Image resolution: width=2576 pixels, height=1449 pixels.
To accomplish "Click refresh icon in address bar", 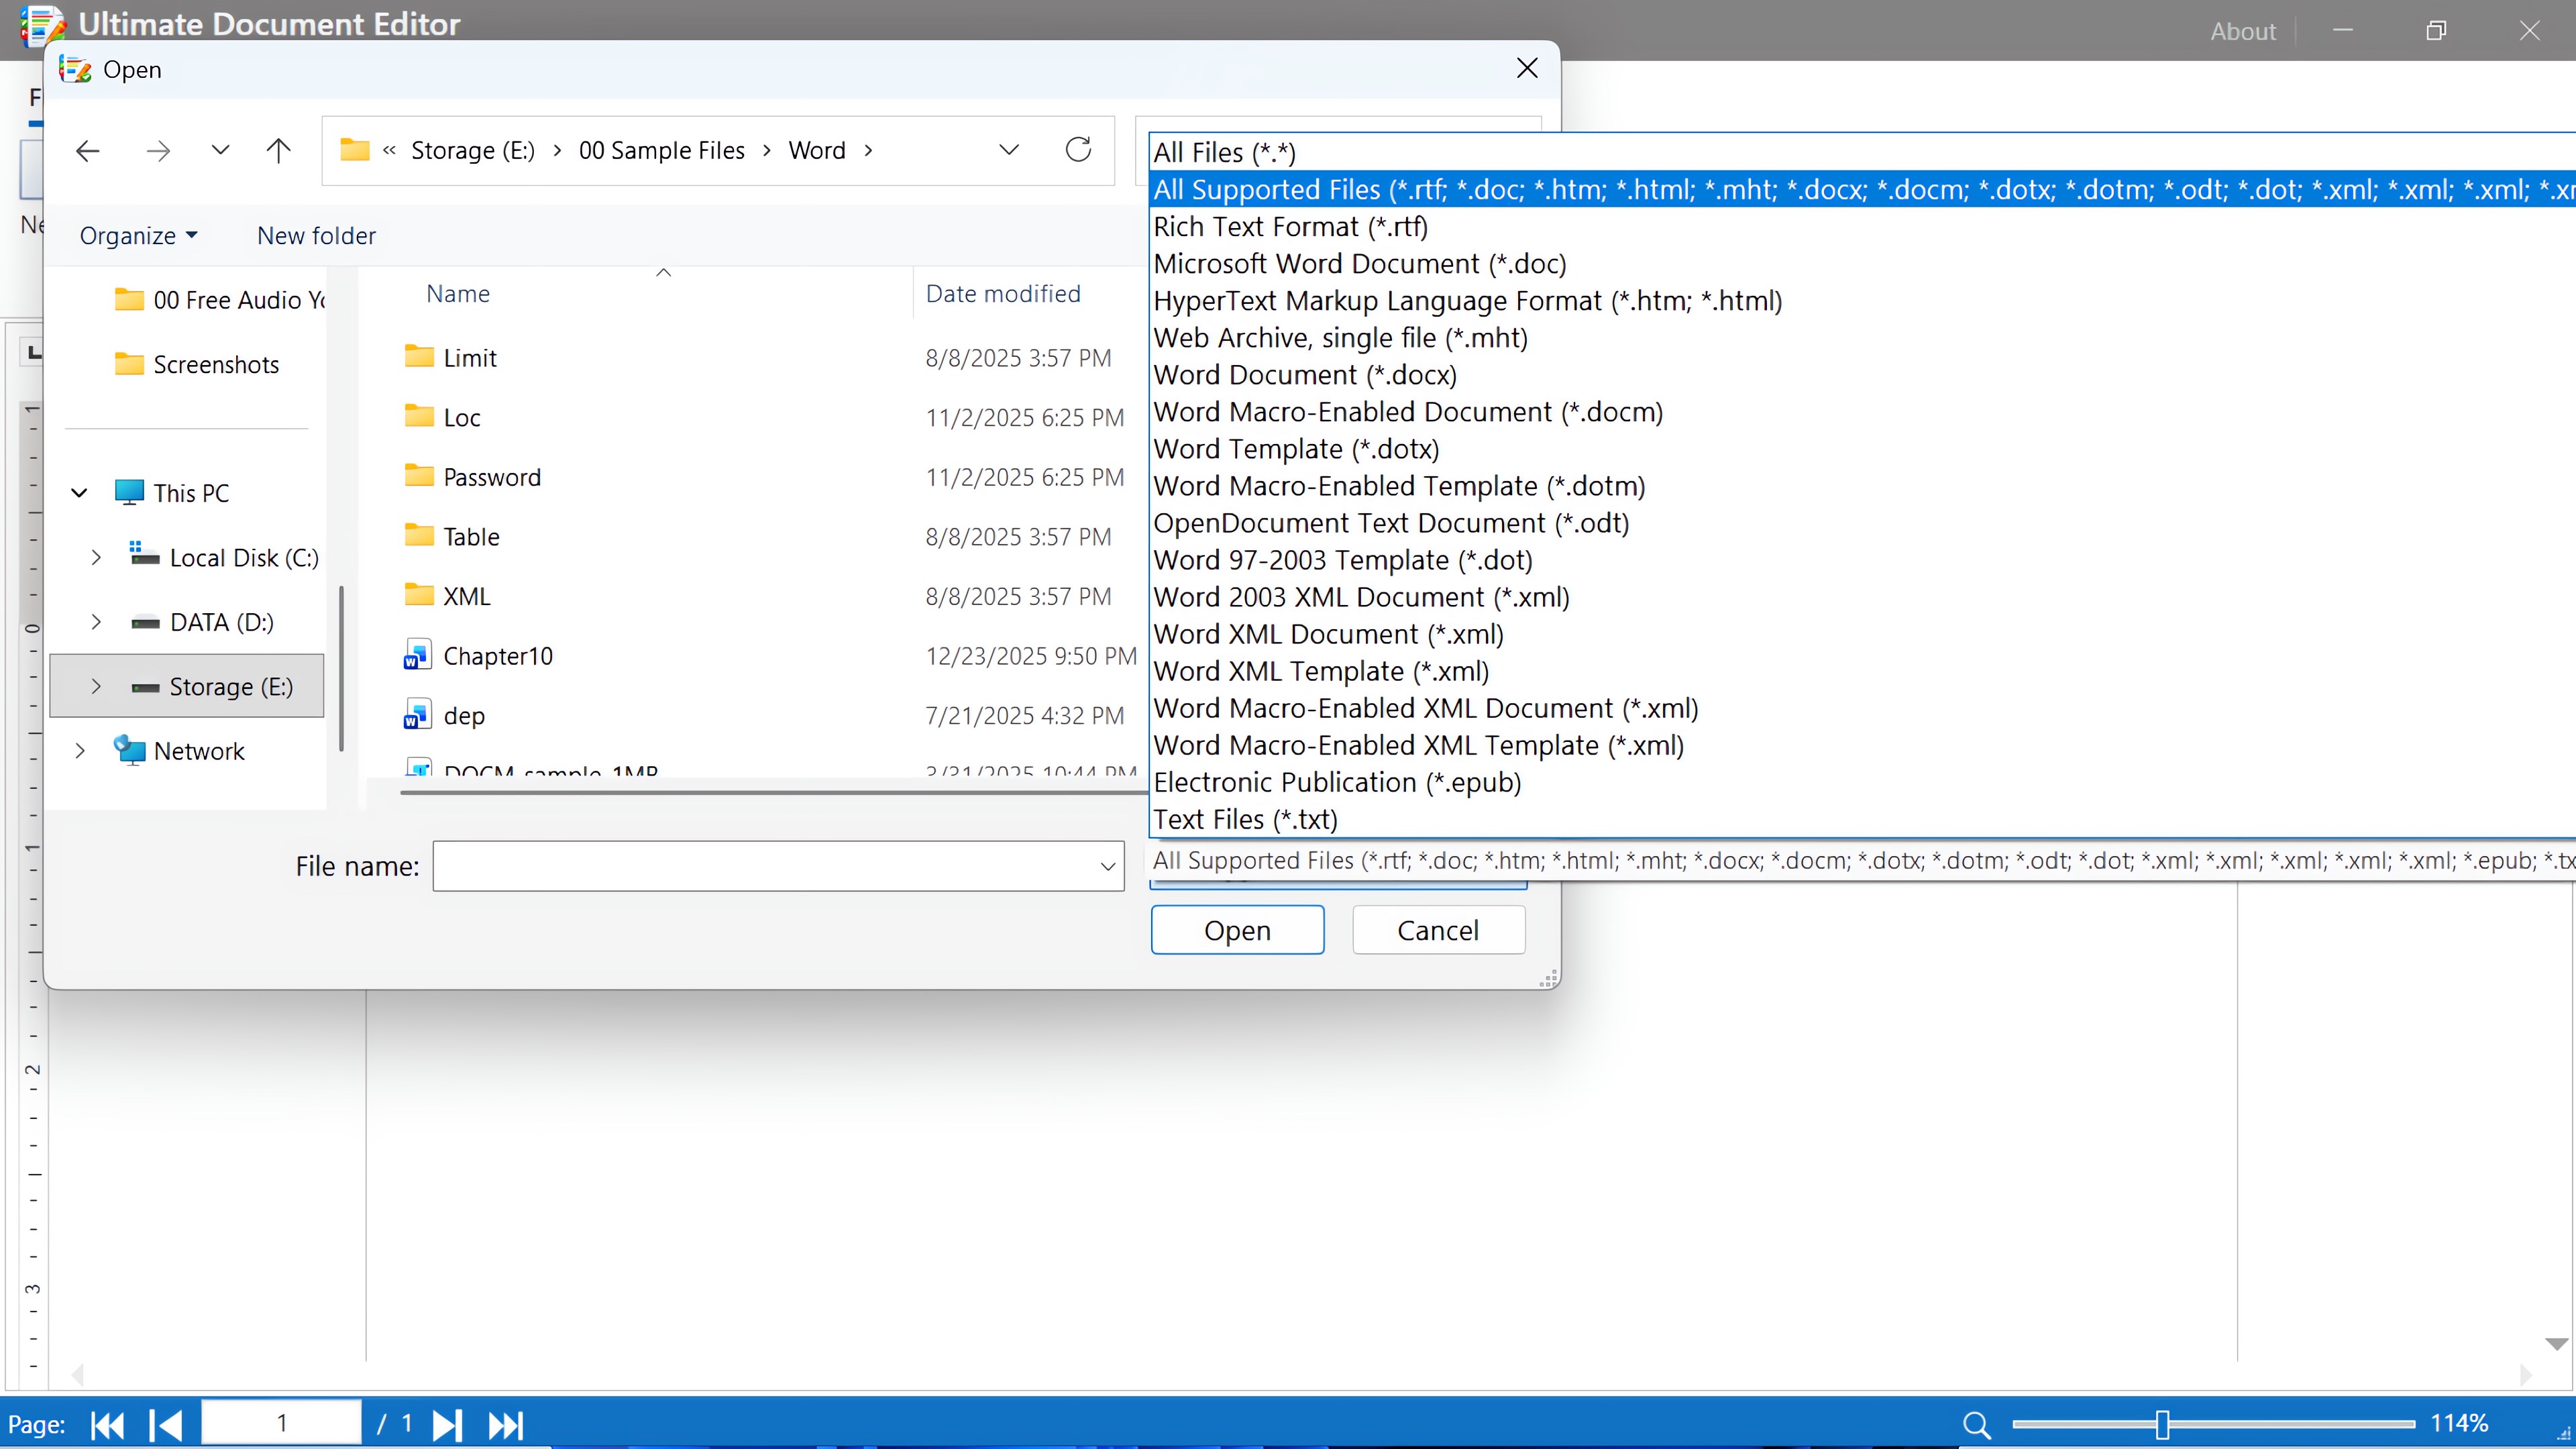I will click(1078, 150).
